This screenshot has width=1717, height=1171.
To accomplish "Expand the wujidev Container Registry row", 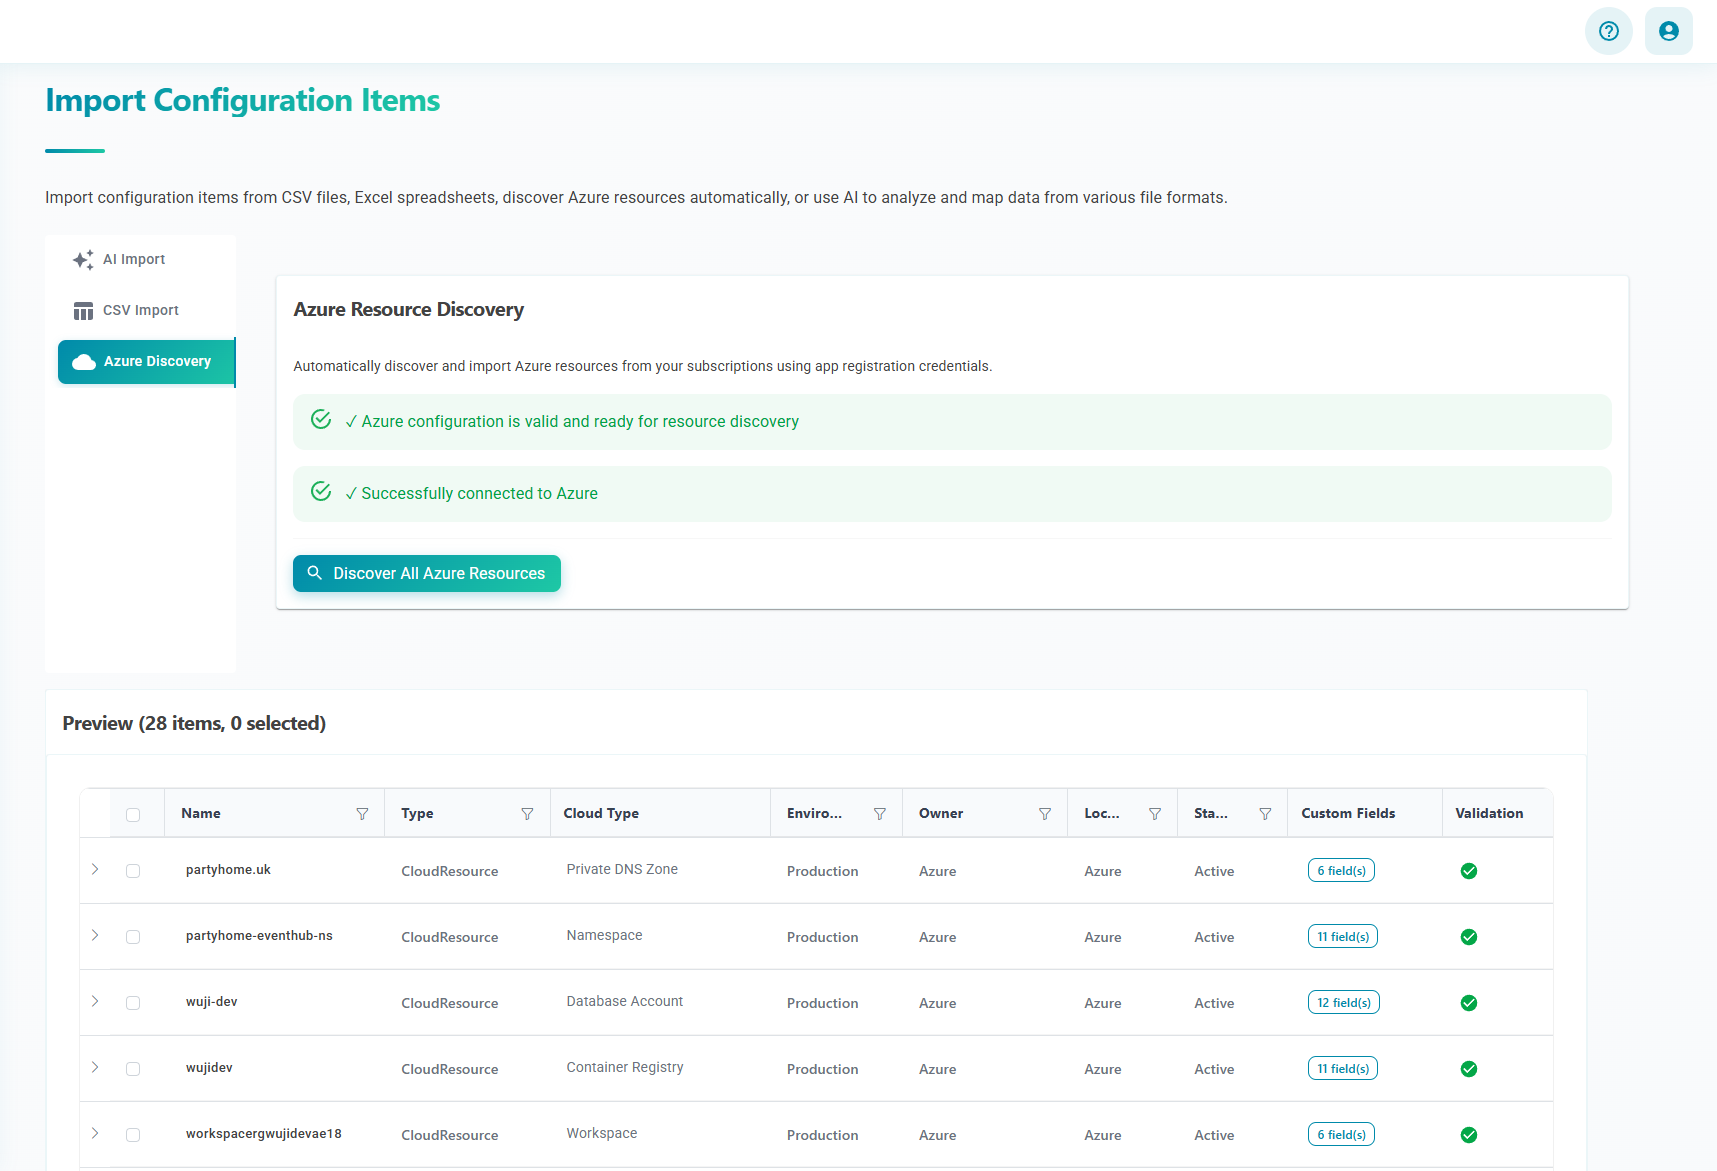I will pos(95,1068).
